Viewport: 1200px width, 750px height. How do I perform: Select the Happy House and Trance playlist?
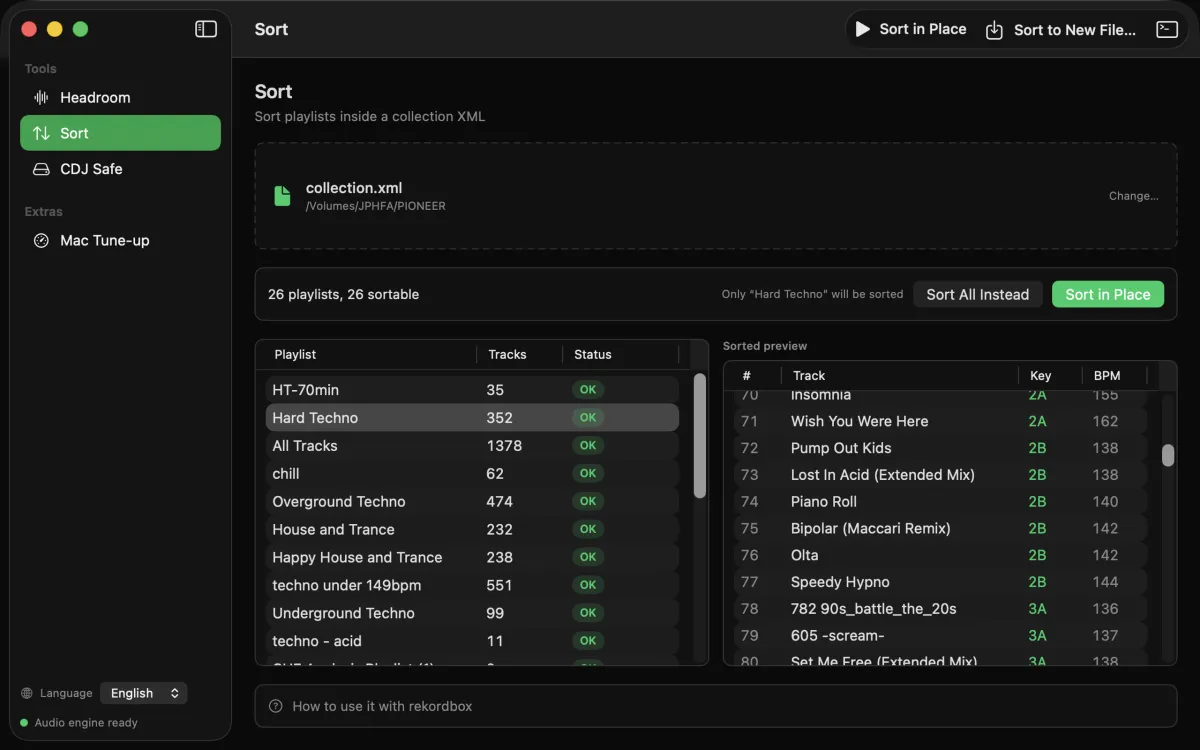[472, 558]
